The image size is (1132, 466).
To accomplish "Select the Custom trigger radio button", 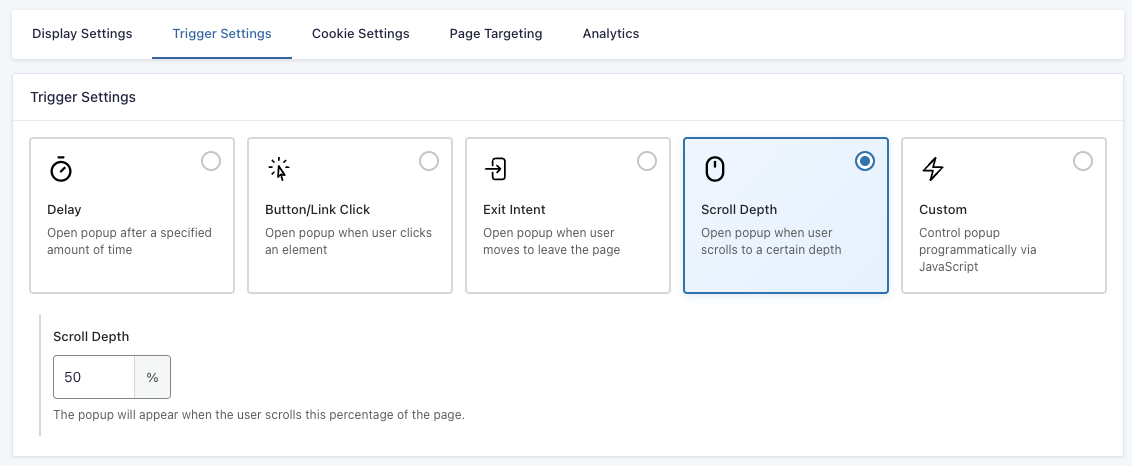I will (1083, 161).
